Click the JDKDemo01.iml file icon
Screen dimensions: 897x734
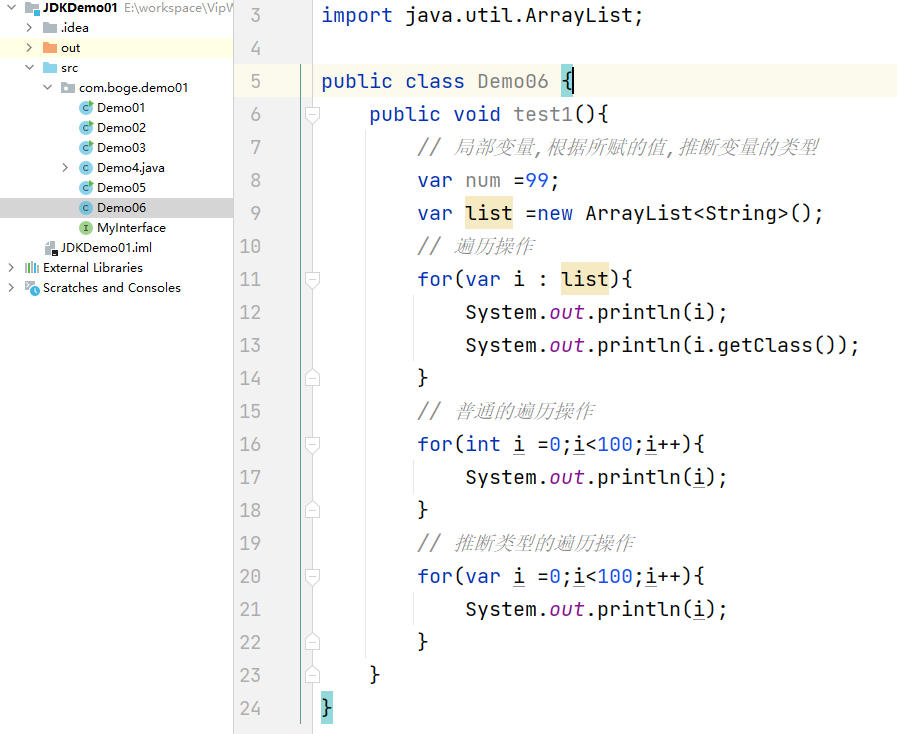click(x=51, y=248)
